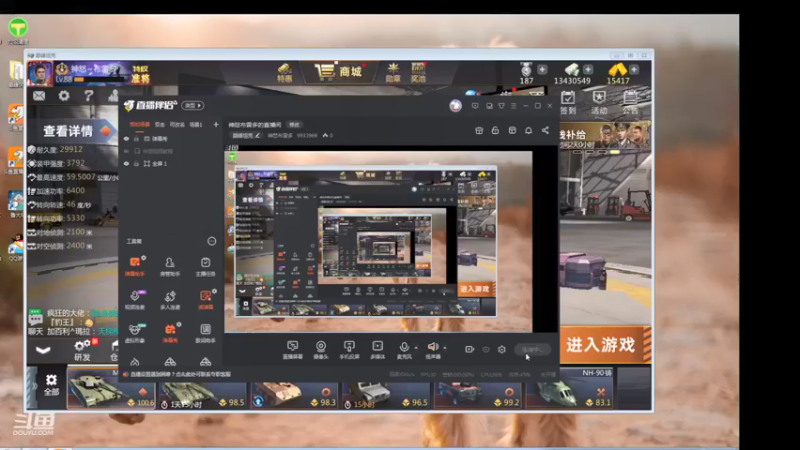Toggle the mode pill beside 直播伴侣 logo
Viewport: 800px width, 450px height.
(x=193, y=106)
